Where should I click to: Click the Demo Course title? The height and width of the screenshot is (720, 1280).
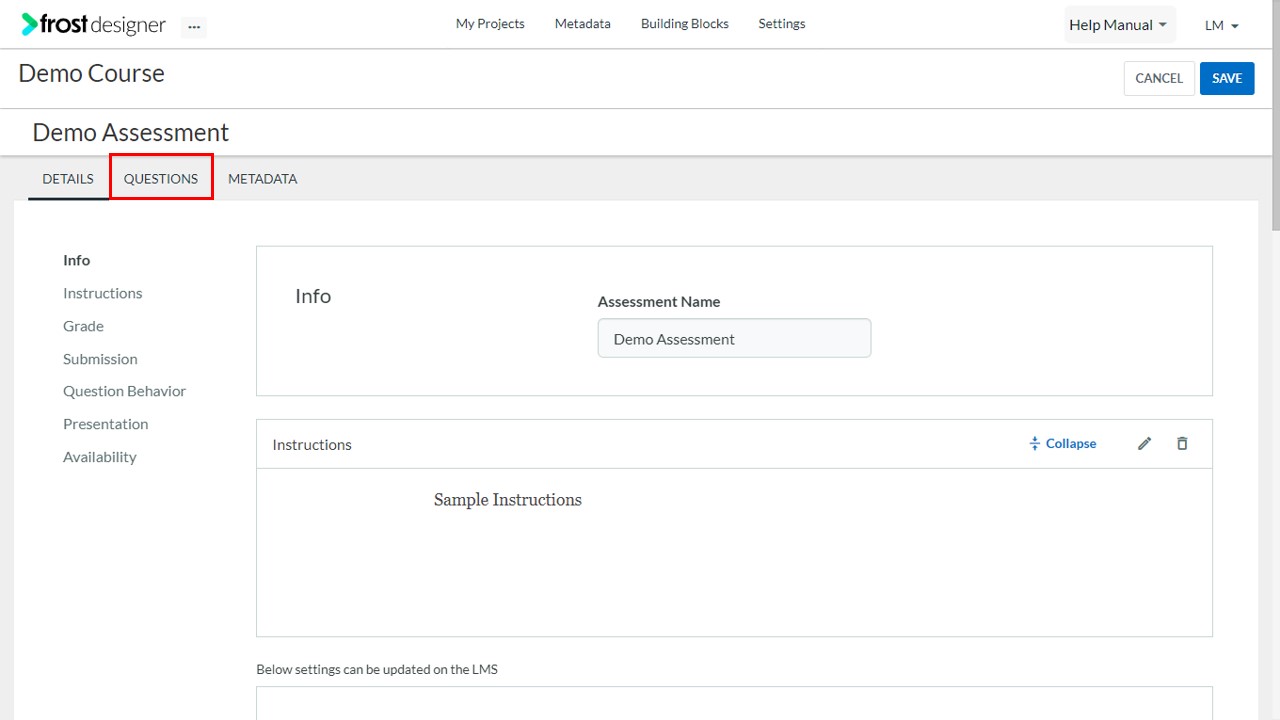[x=92, y=74]
